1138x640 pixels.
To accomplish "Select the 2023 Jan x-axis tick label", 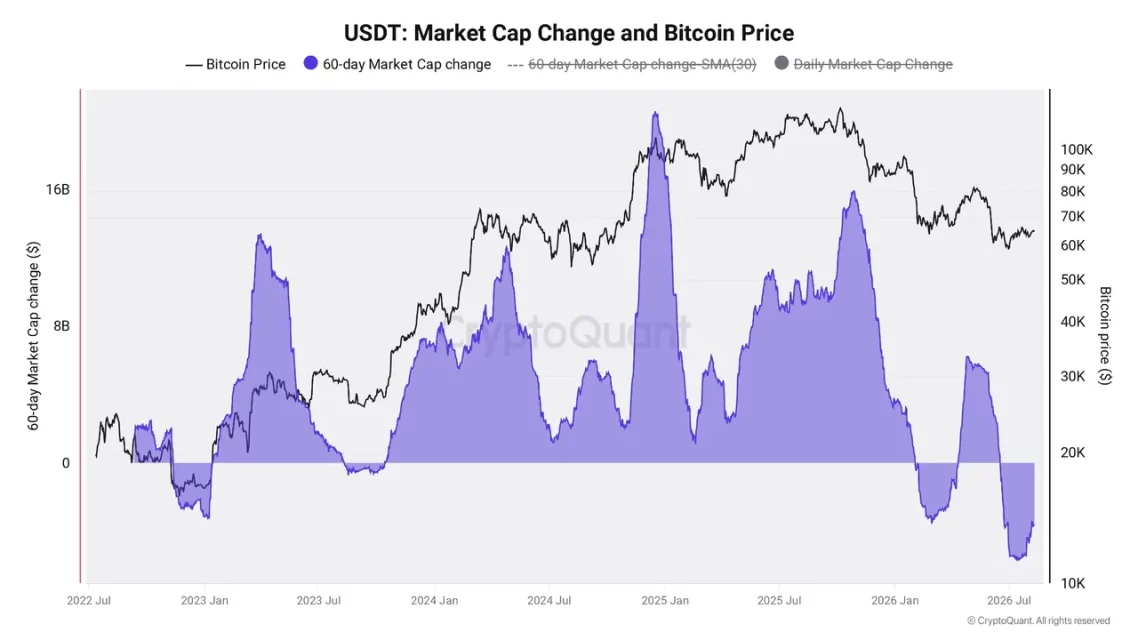I will coord(204,600).
